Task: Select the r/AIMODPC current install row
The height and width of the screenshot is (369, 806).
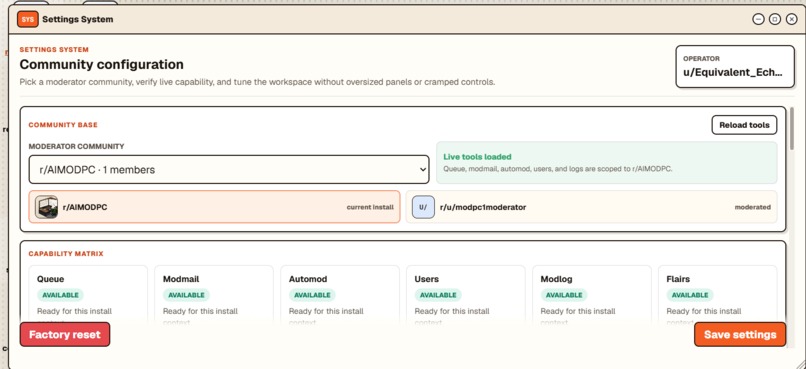Action: coord(214,207)
